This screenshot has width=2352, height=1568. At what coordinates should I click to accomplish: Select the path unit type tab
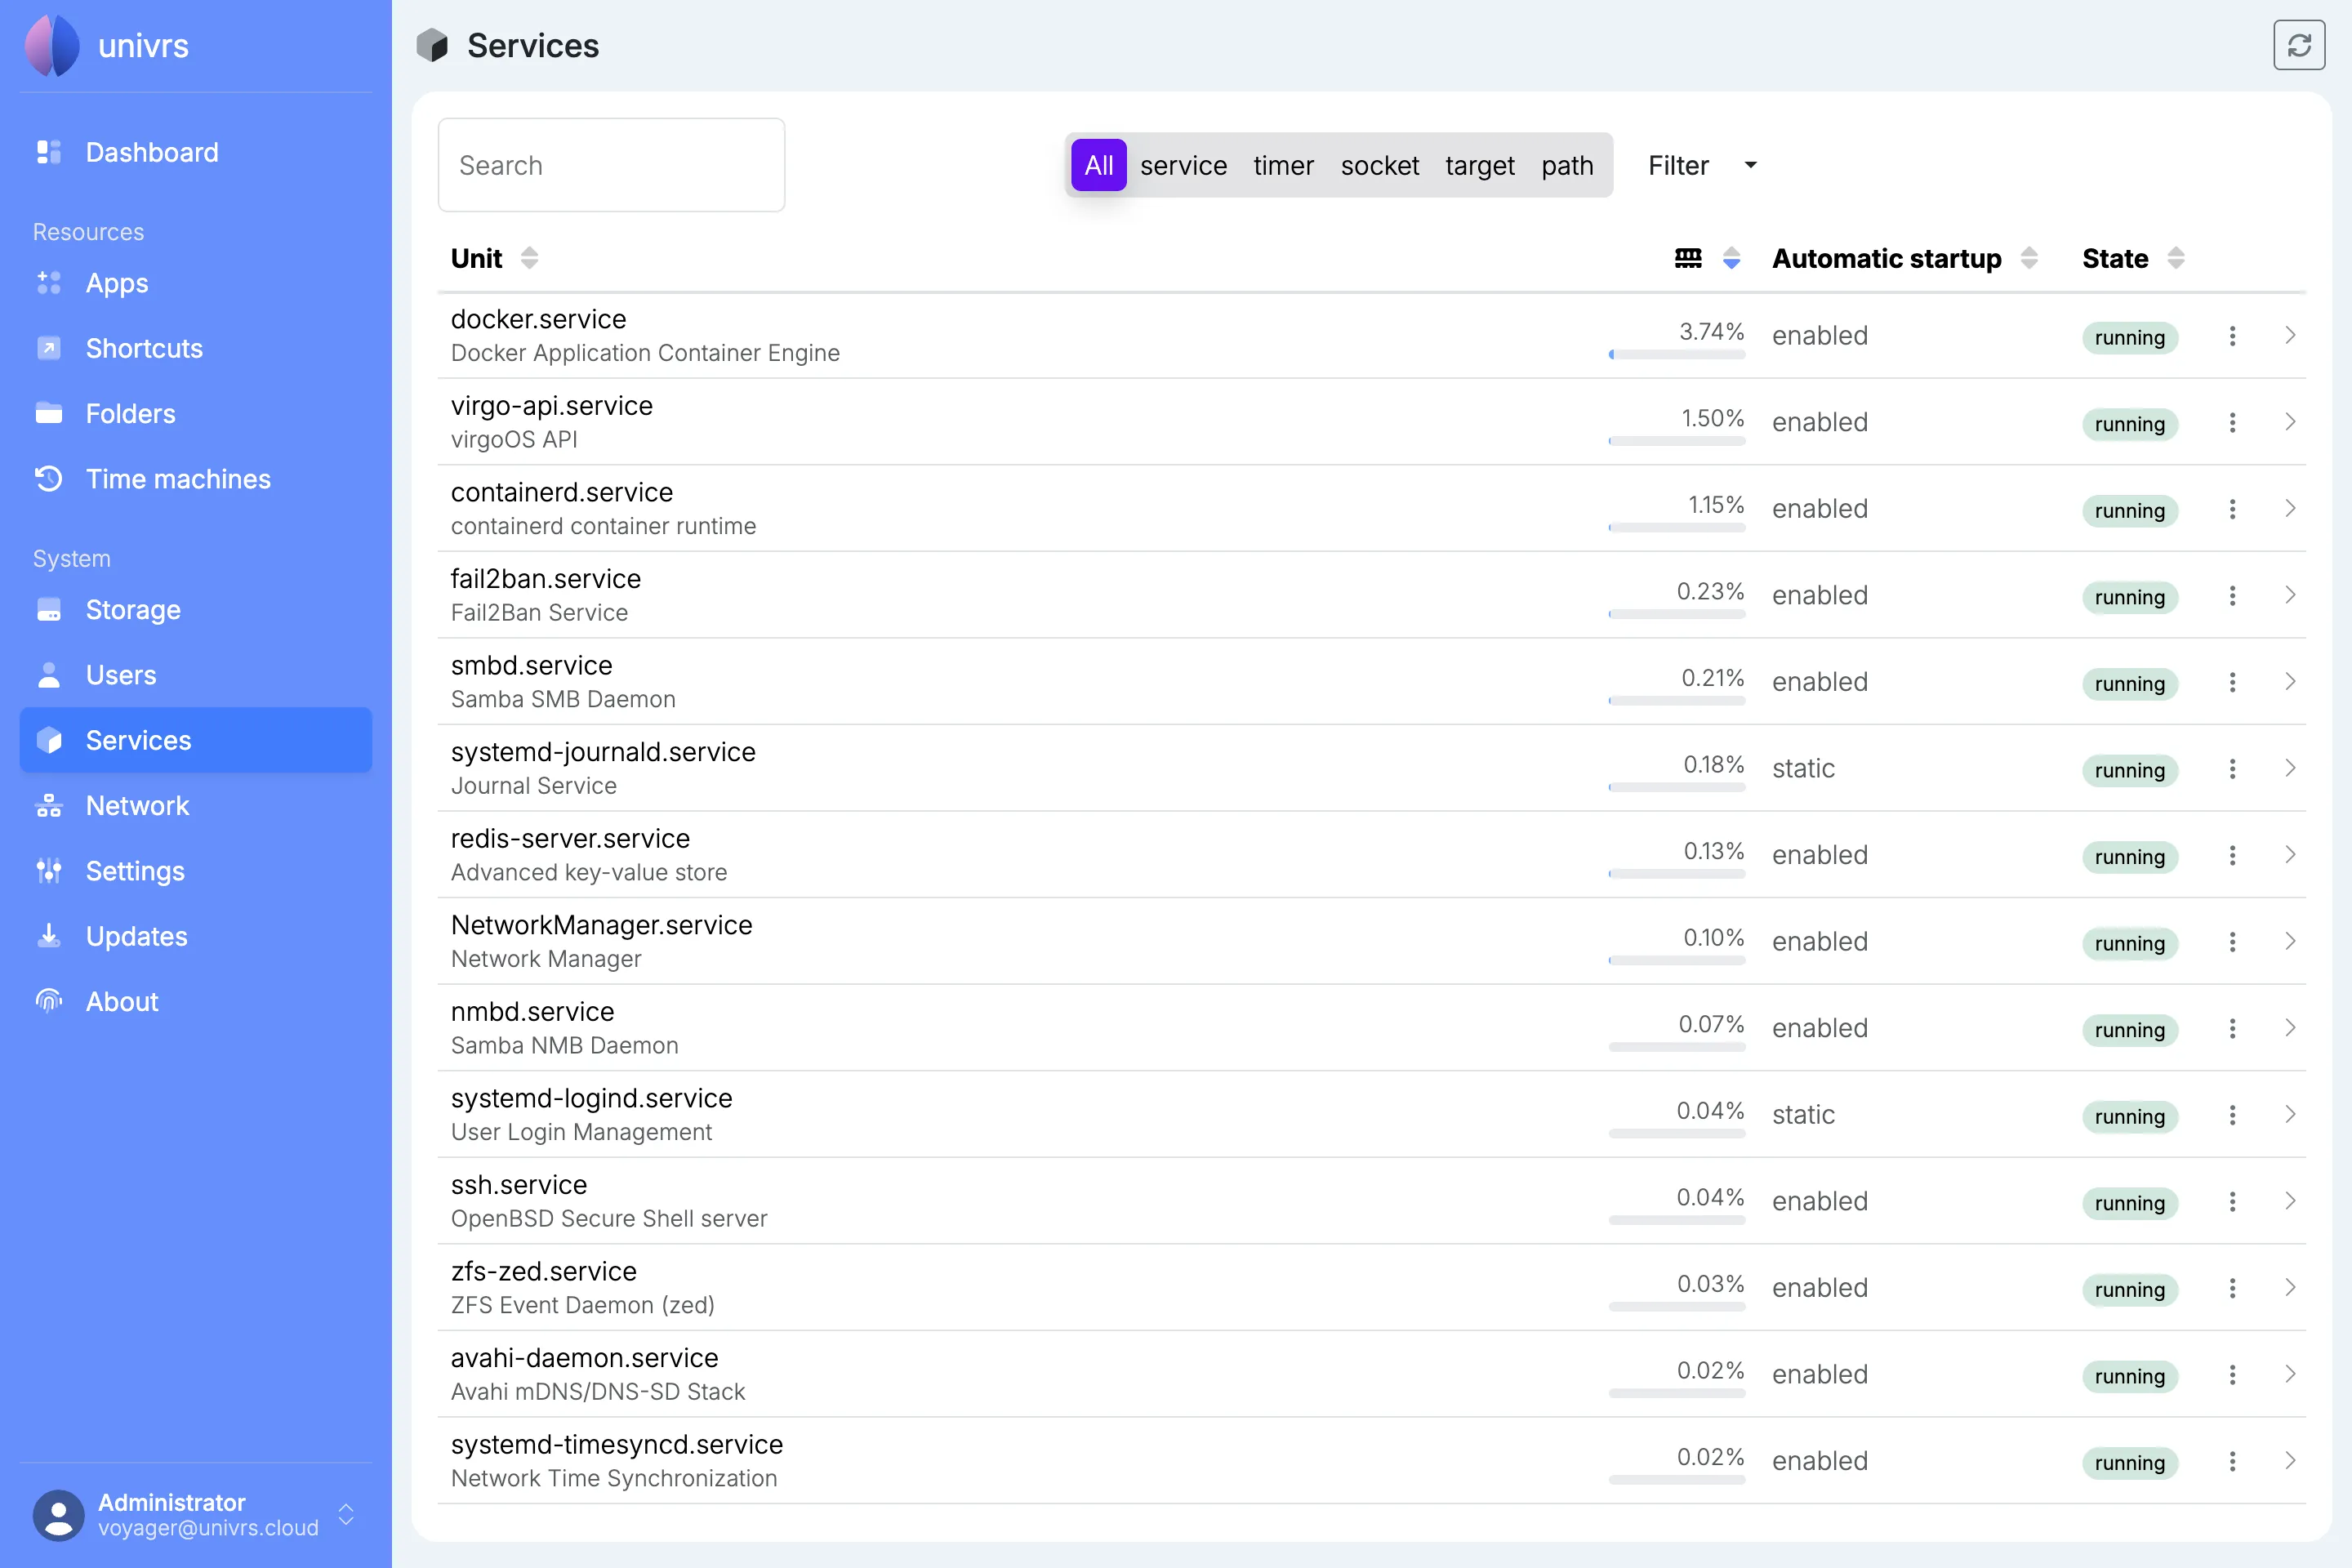pos(1567,165)
